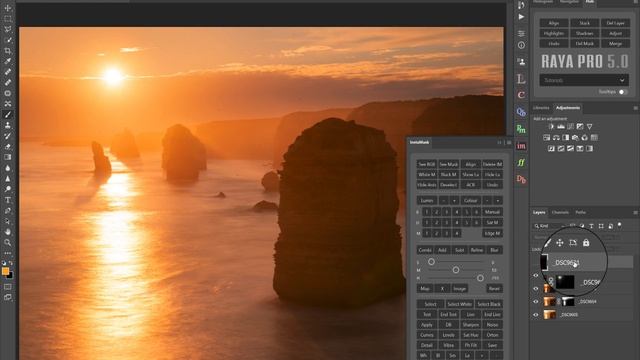Click the orange foreground color swatch

tap(5, 271)
